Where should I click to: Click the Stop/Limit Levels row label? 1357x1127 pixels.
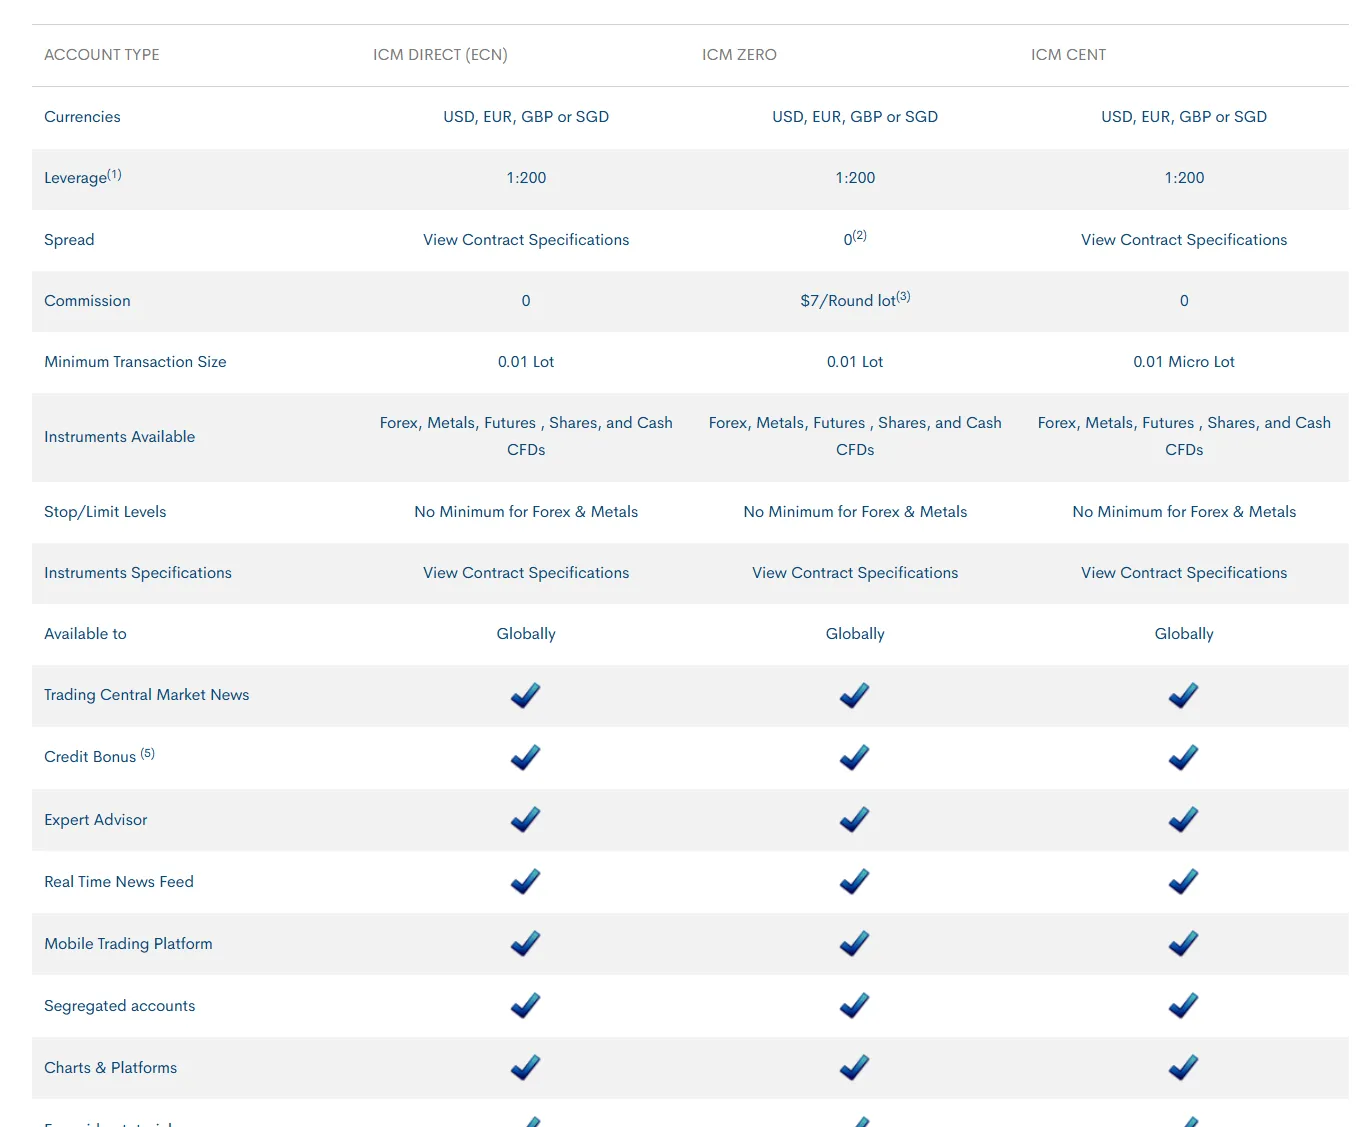coord(105,512)
